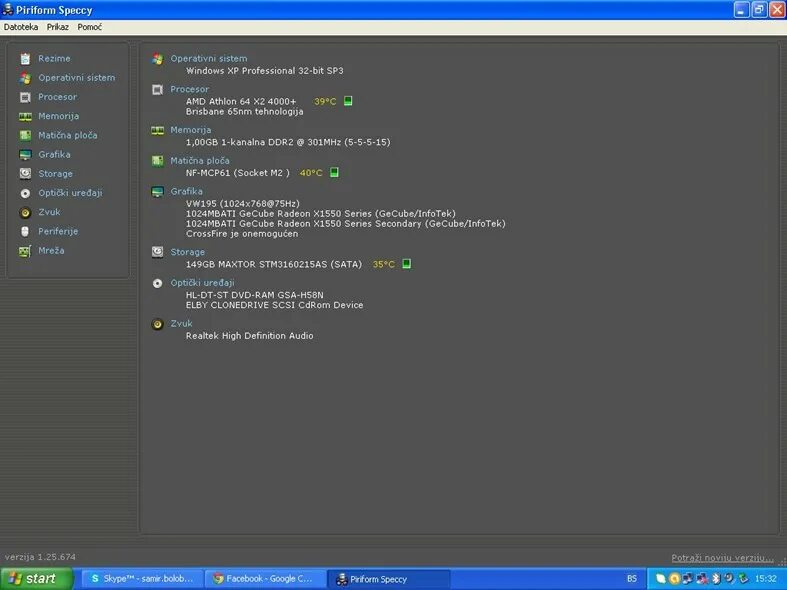Click the text AMD Athlon 64 X2 4000+
Viewport: 787px width, 590px height.
coord(241,101)
